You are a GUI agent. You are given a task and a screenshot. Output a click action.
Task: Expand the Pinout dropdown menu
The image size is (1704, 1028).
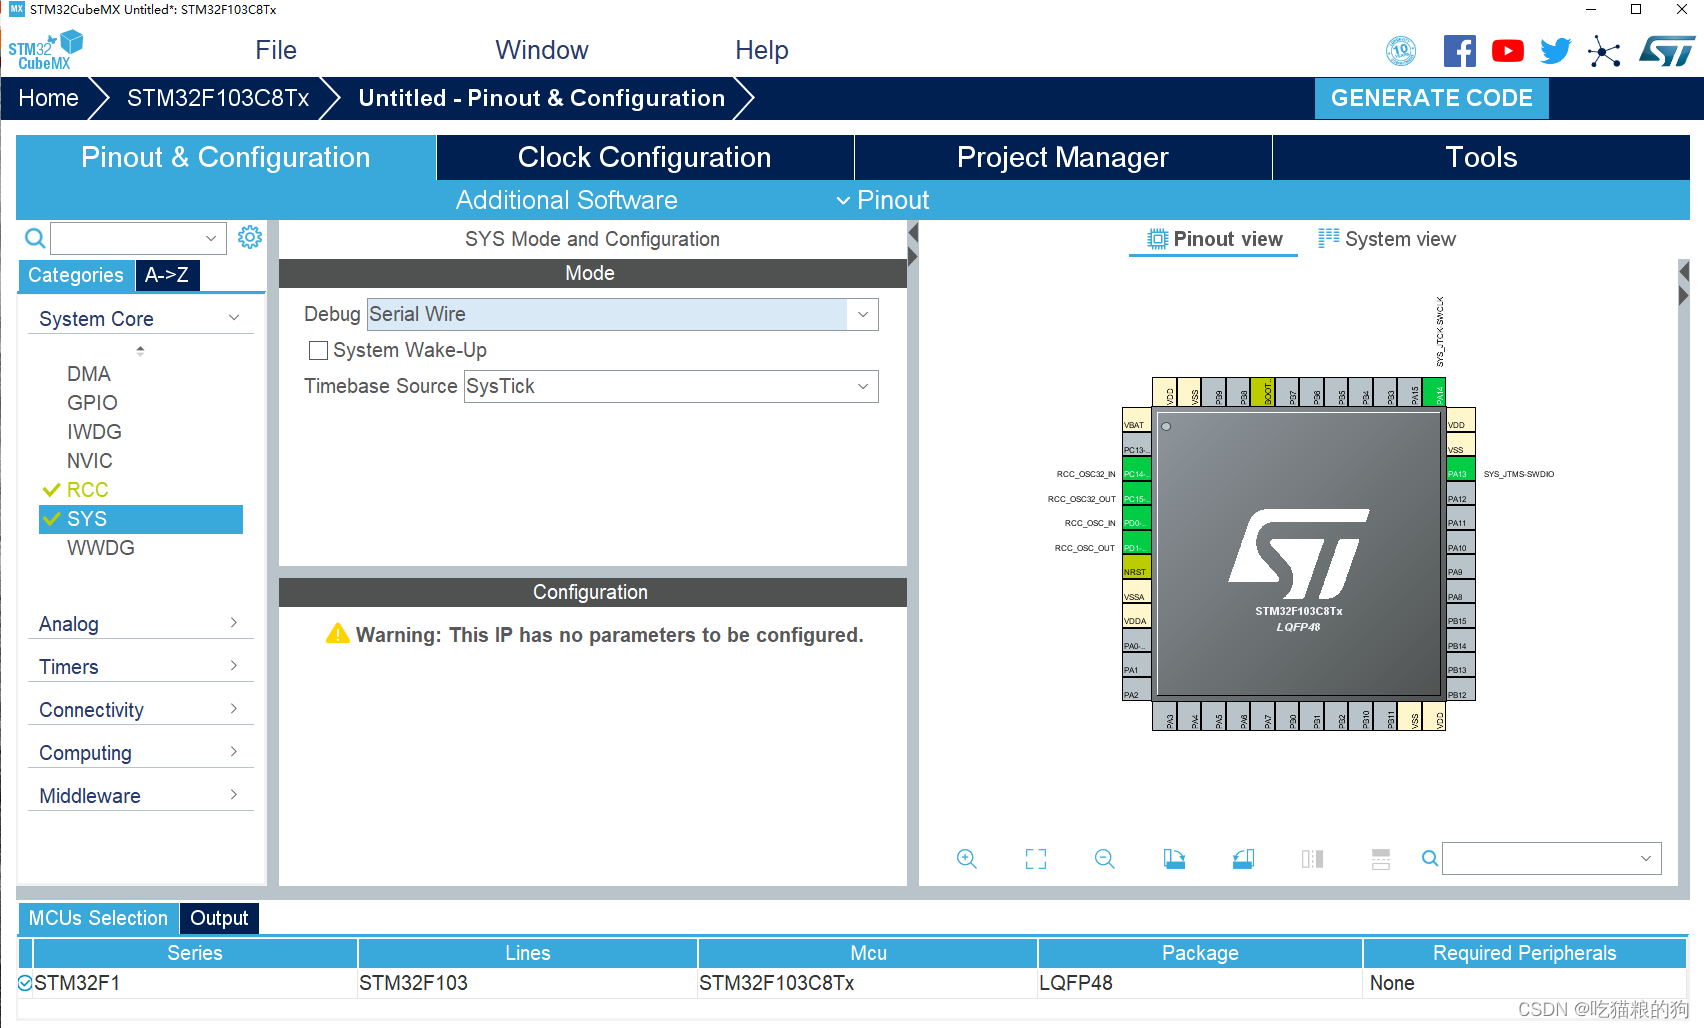883,200
